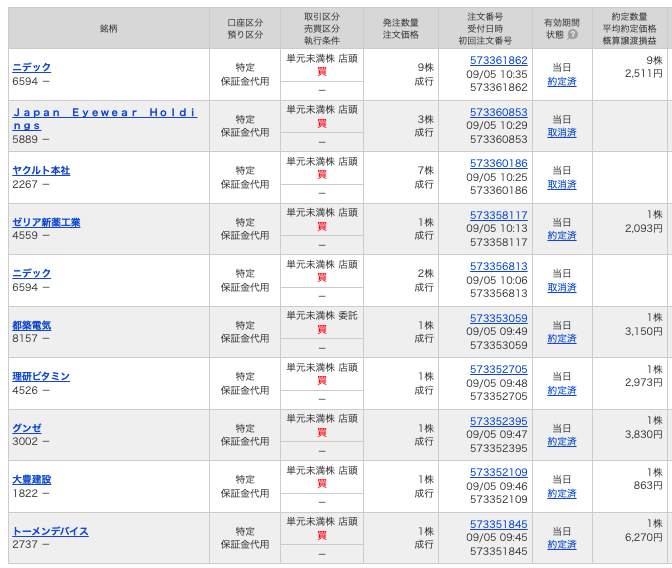Click stock code 2267 under ヤクルト本社

25,184
